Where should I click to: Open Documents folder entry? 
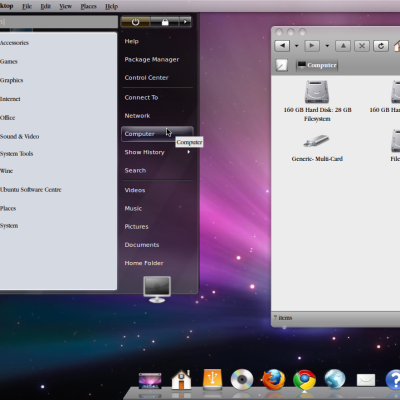coord(142,245)
